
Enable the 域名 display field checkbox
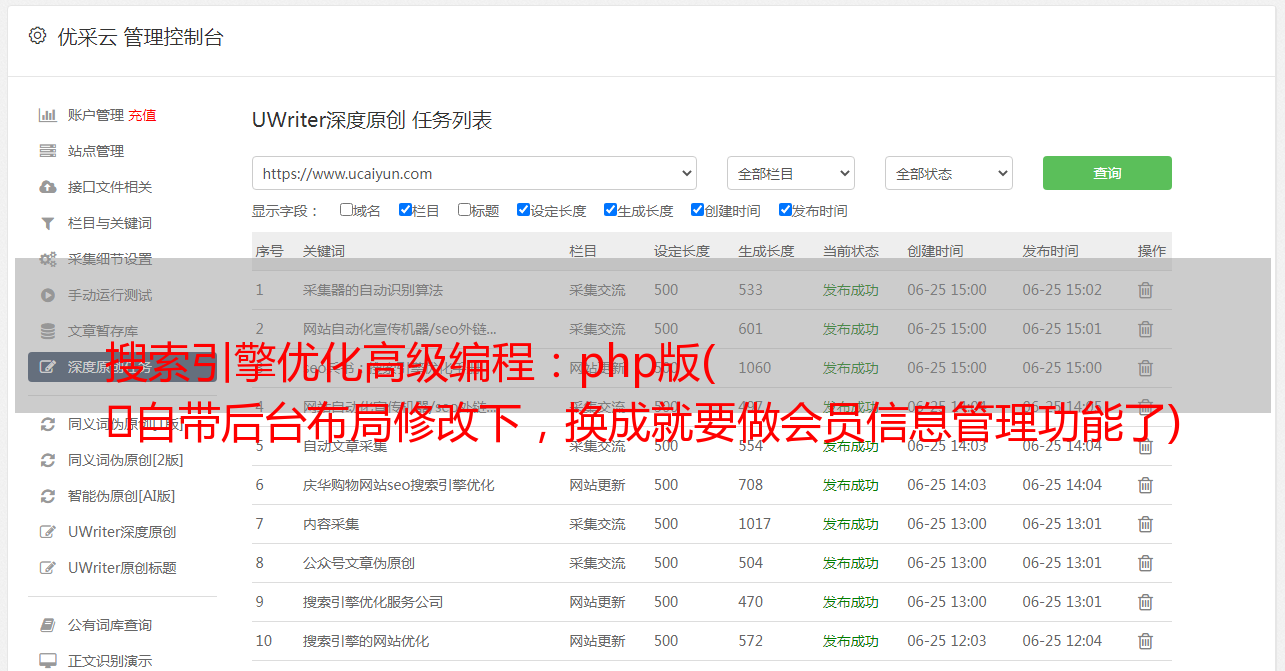coord(346,210)
